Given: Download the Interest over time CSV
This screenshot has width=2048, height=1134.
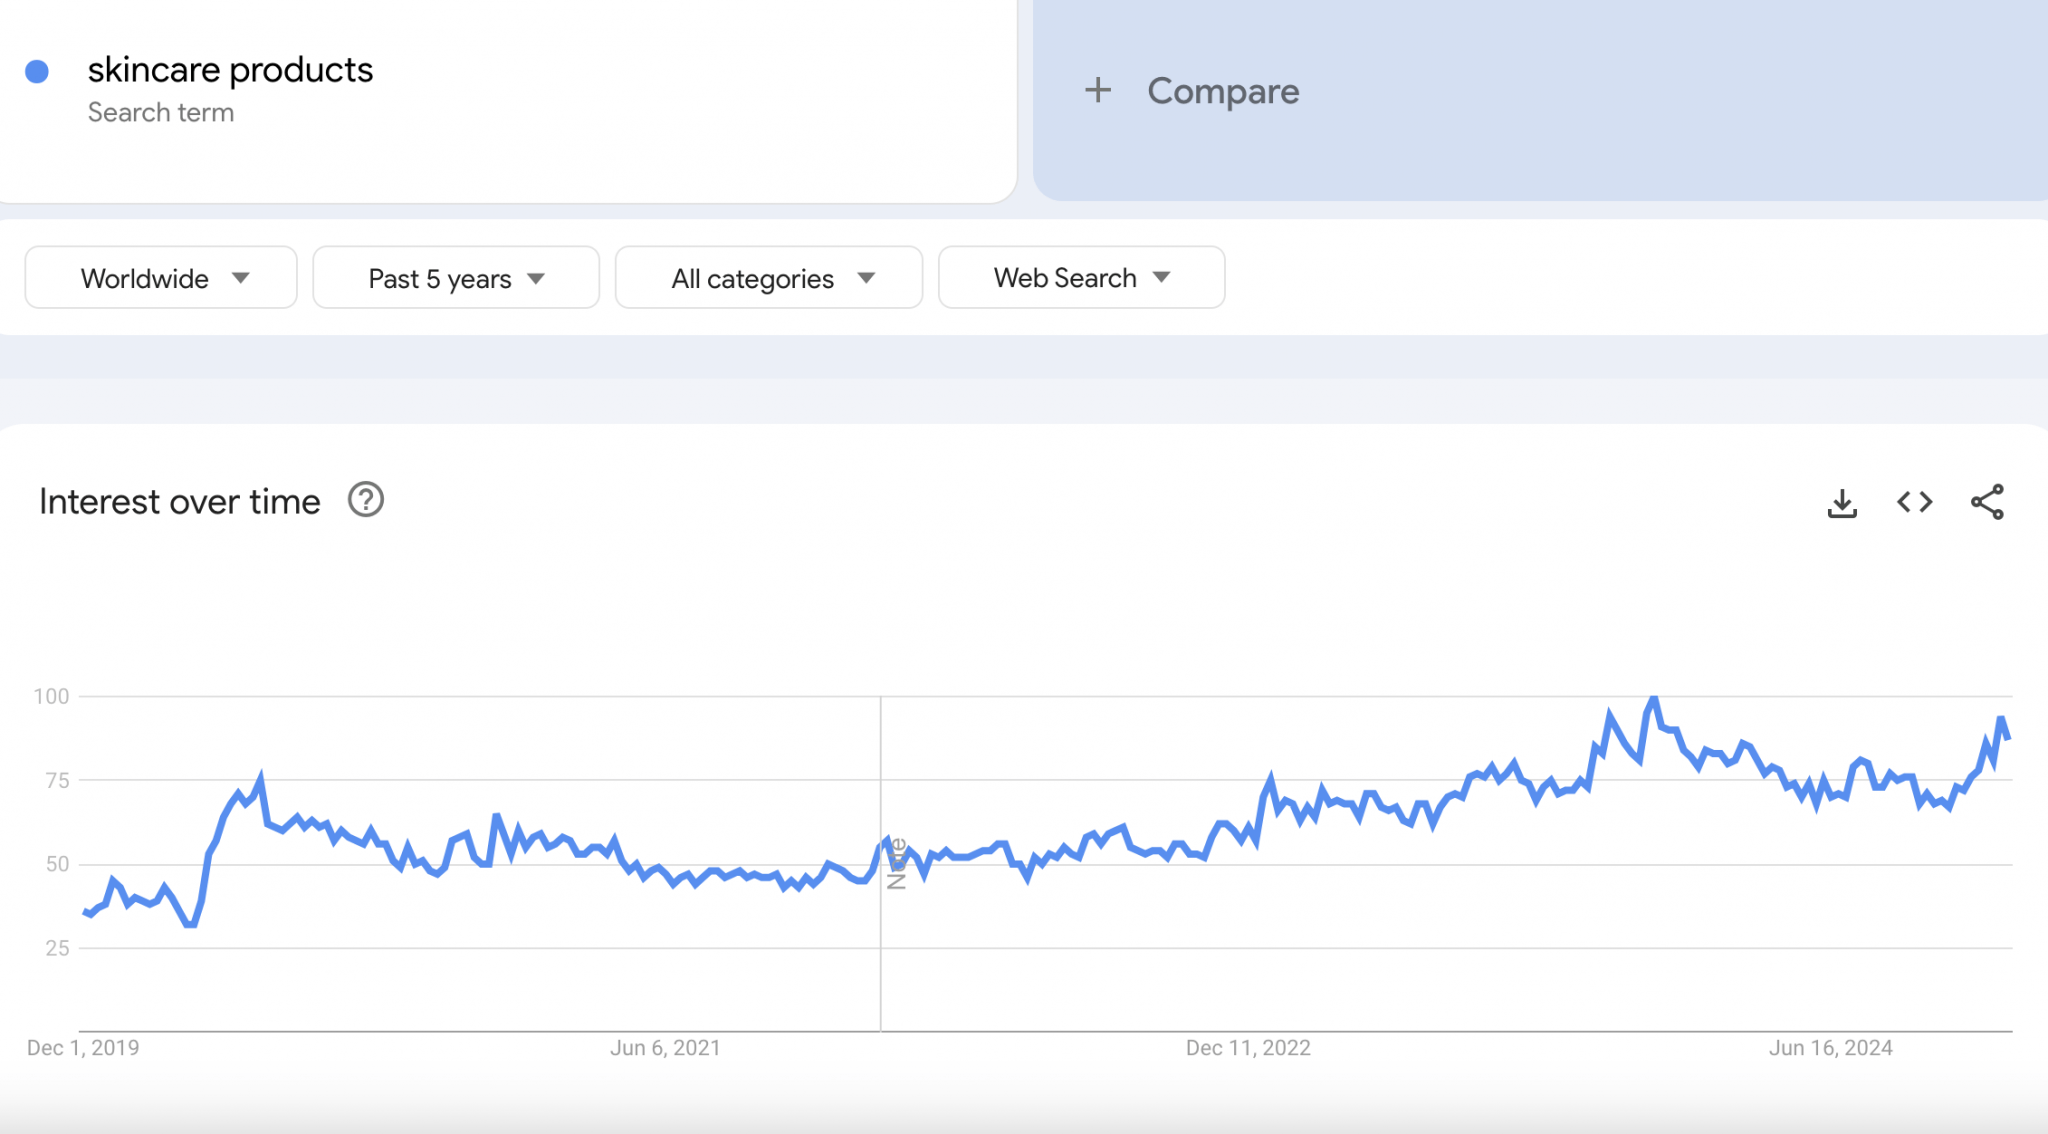Looking at the screenshot, I should click(1841, 503).
